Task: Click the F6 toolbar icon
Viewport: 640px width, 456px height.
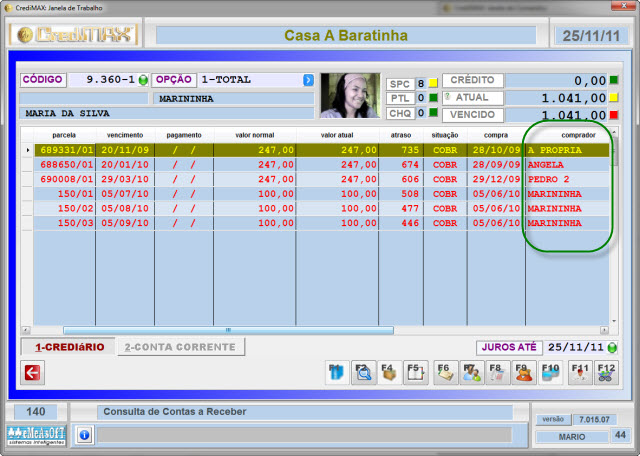Action: coord(446,373)
